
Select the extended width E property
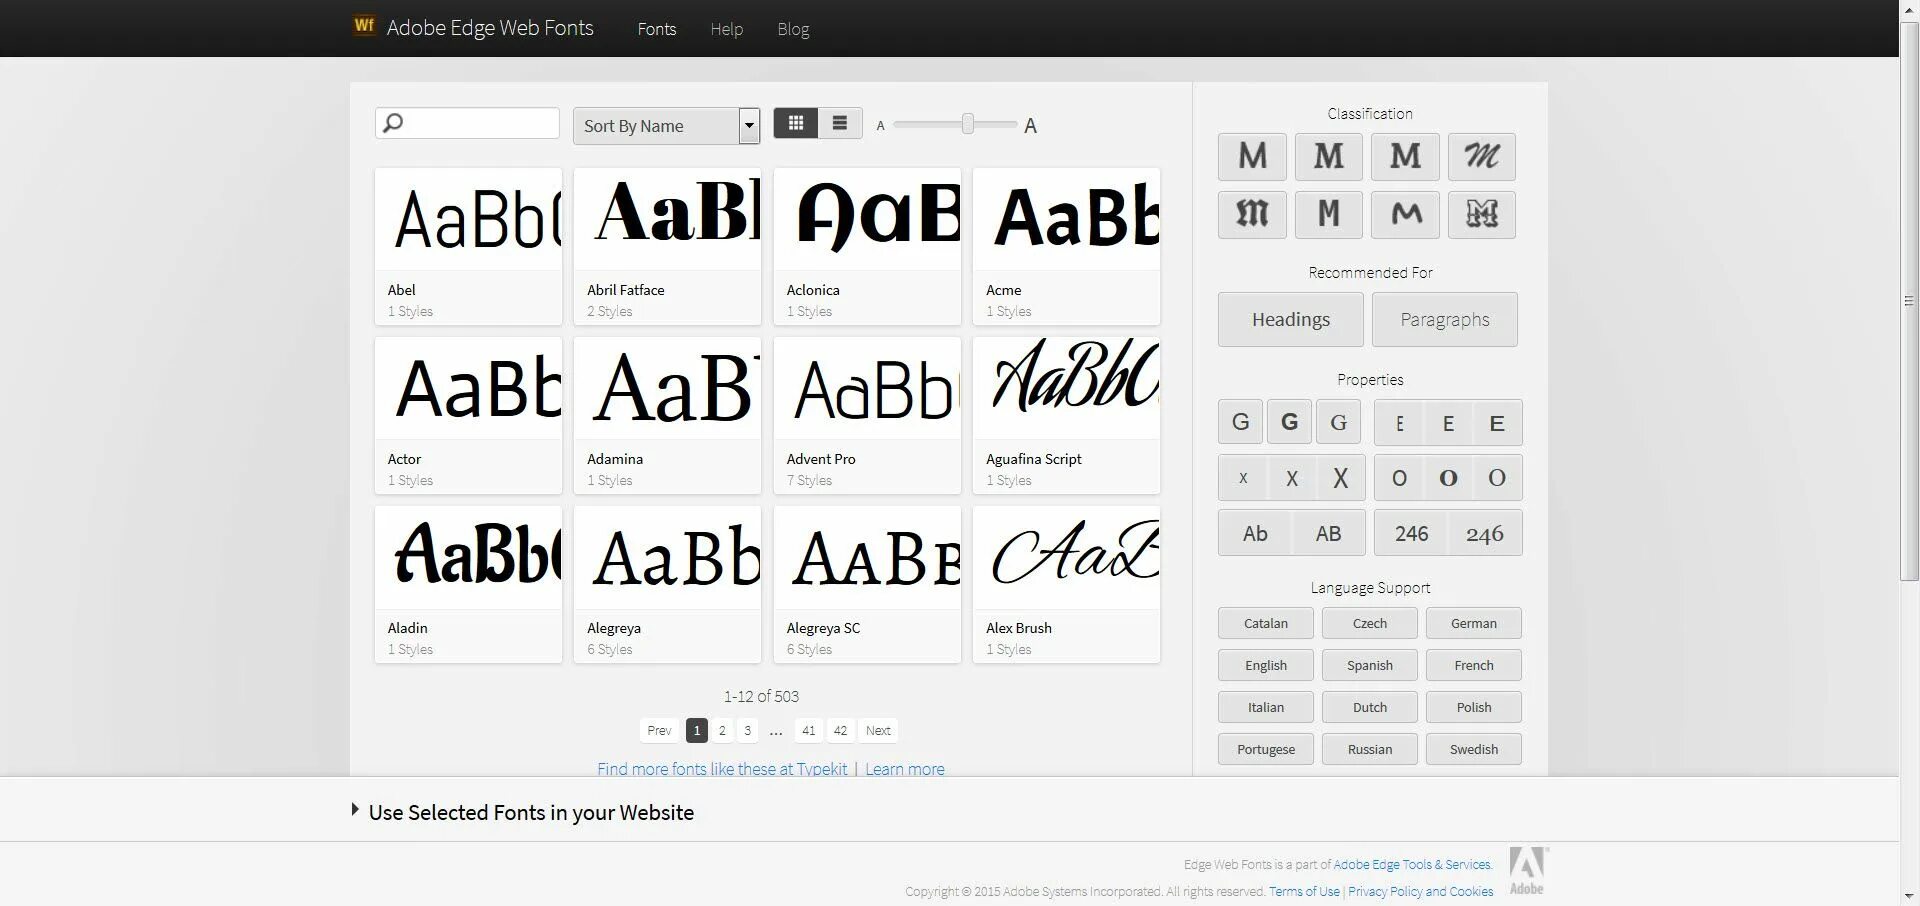1497,423
